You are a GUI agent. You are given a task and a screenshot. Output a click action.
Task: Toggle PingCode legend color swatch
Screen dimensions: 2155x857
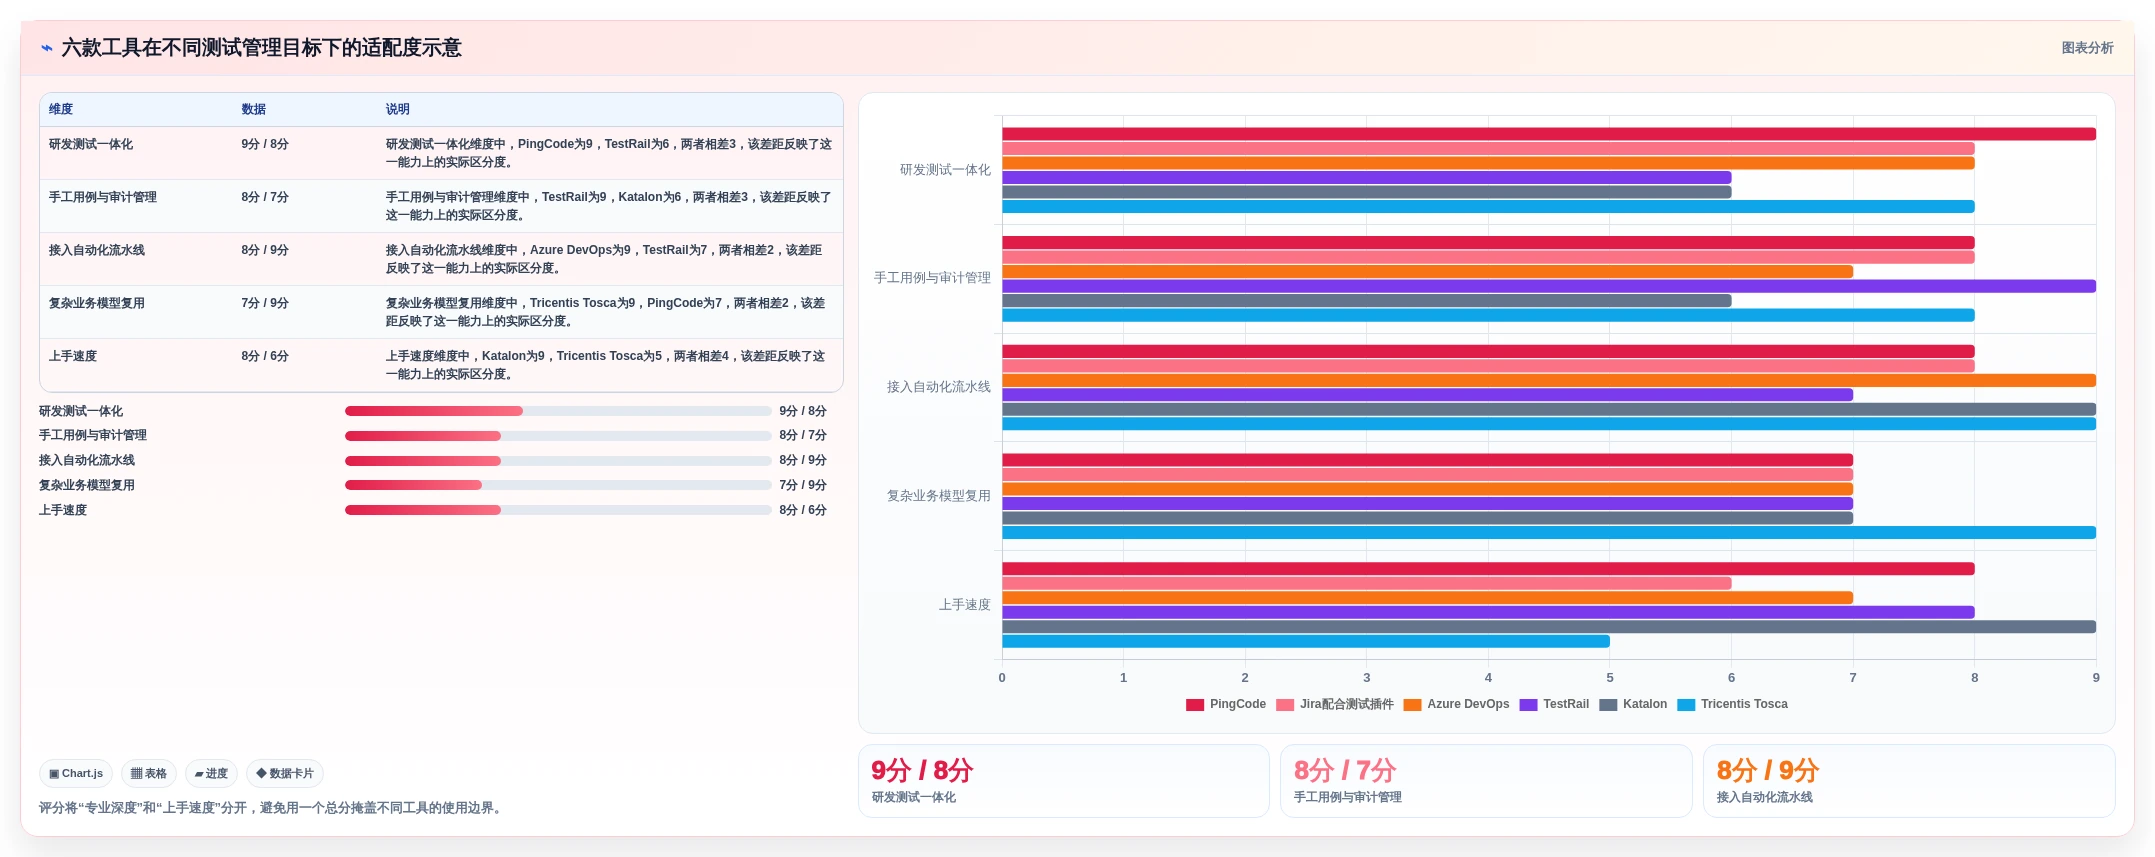1195,704
